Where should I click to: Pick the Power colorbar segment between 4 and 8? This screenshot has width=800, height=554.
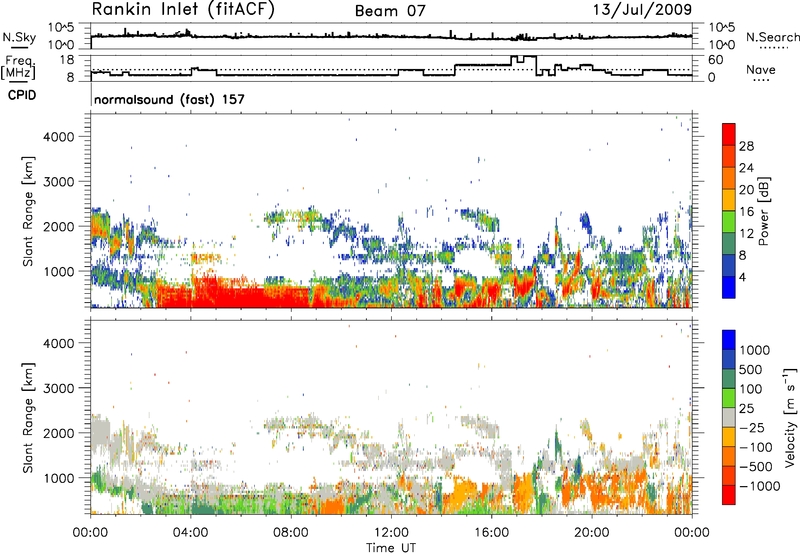729,265
